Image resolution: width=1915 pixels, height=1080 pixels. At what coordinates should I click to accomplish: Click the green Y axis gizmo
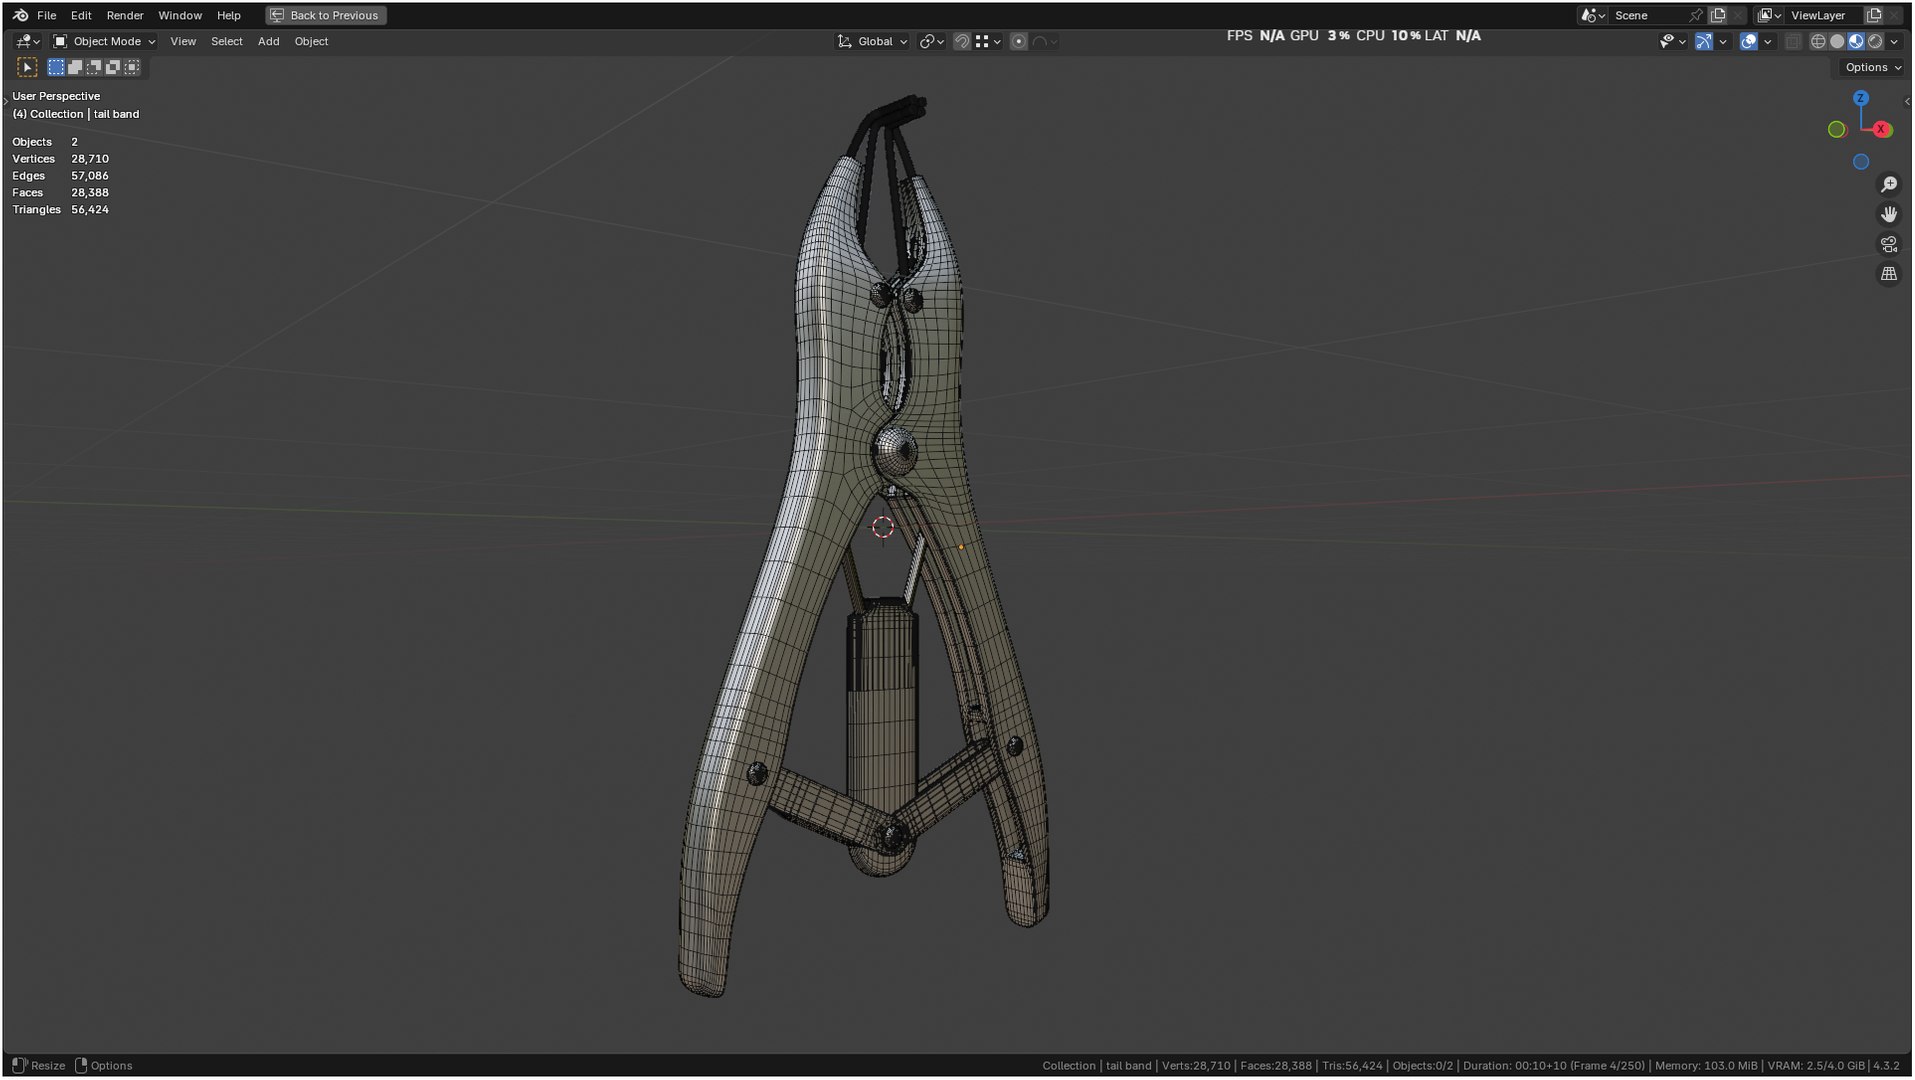point(1836,129)
